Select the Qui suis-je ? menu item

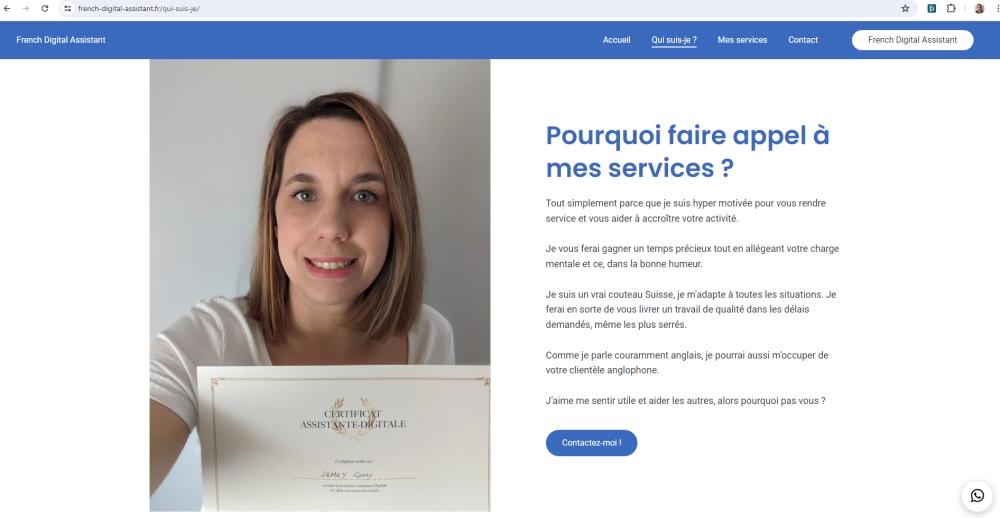(x=673, y=40)
